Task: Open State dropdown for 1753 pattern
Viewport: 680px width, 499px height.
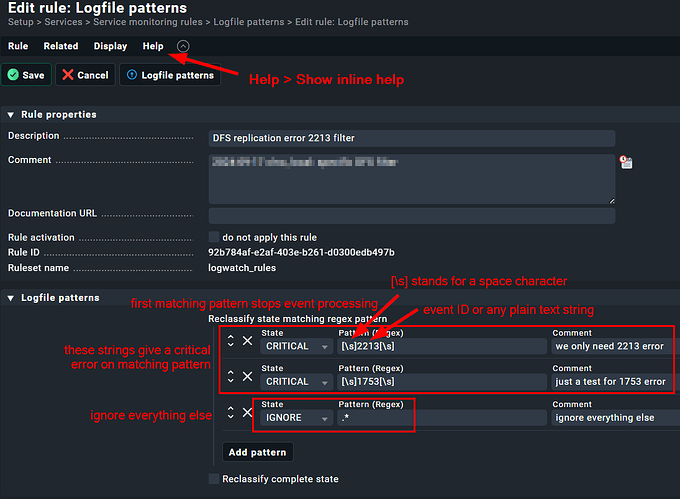Action: 296,382
